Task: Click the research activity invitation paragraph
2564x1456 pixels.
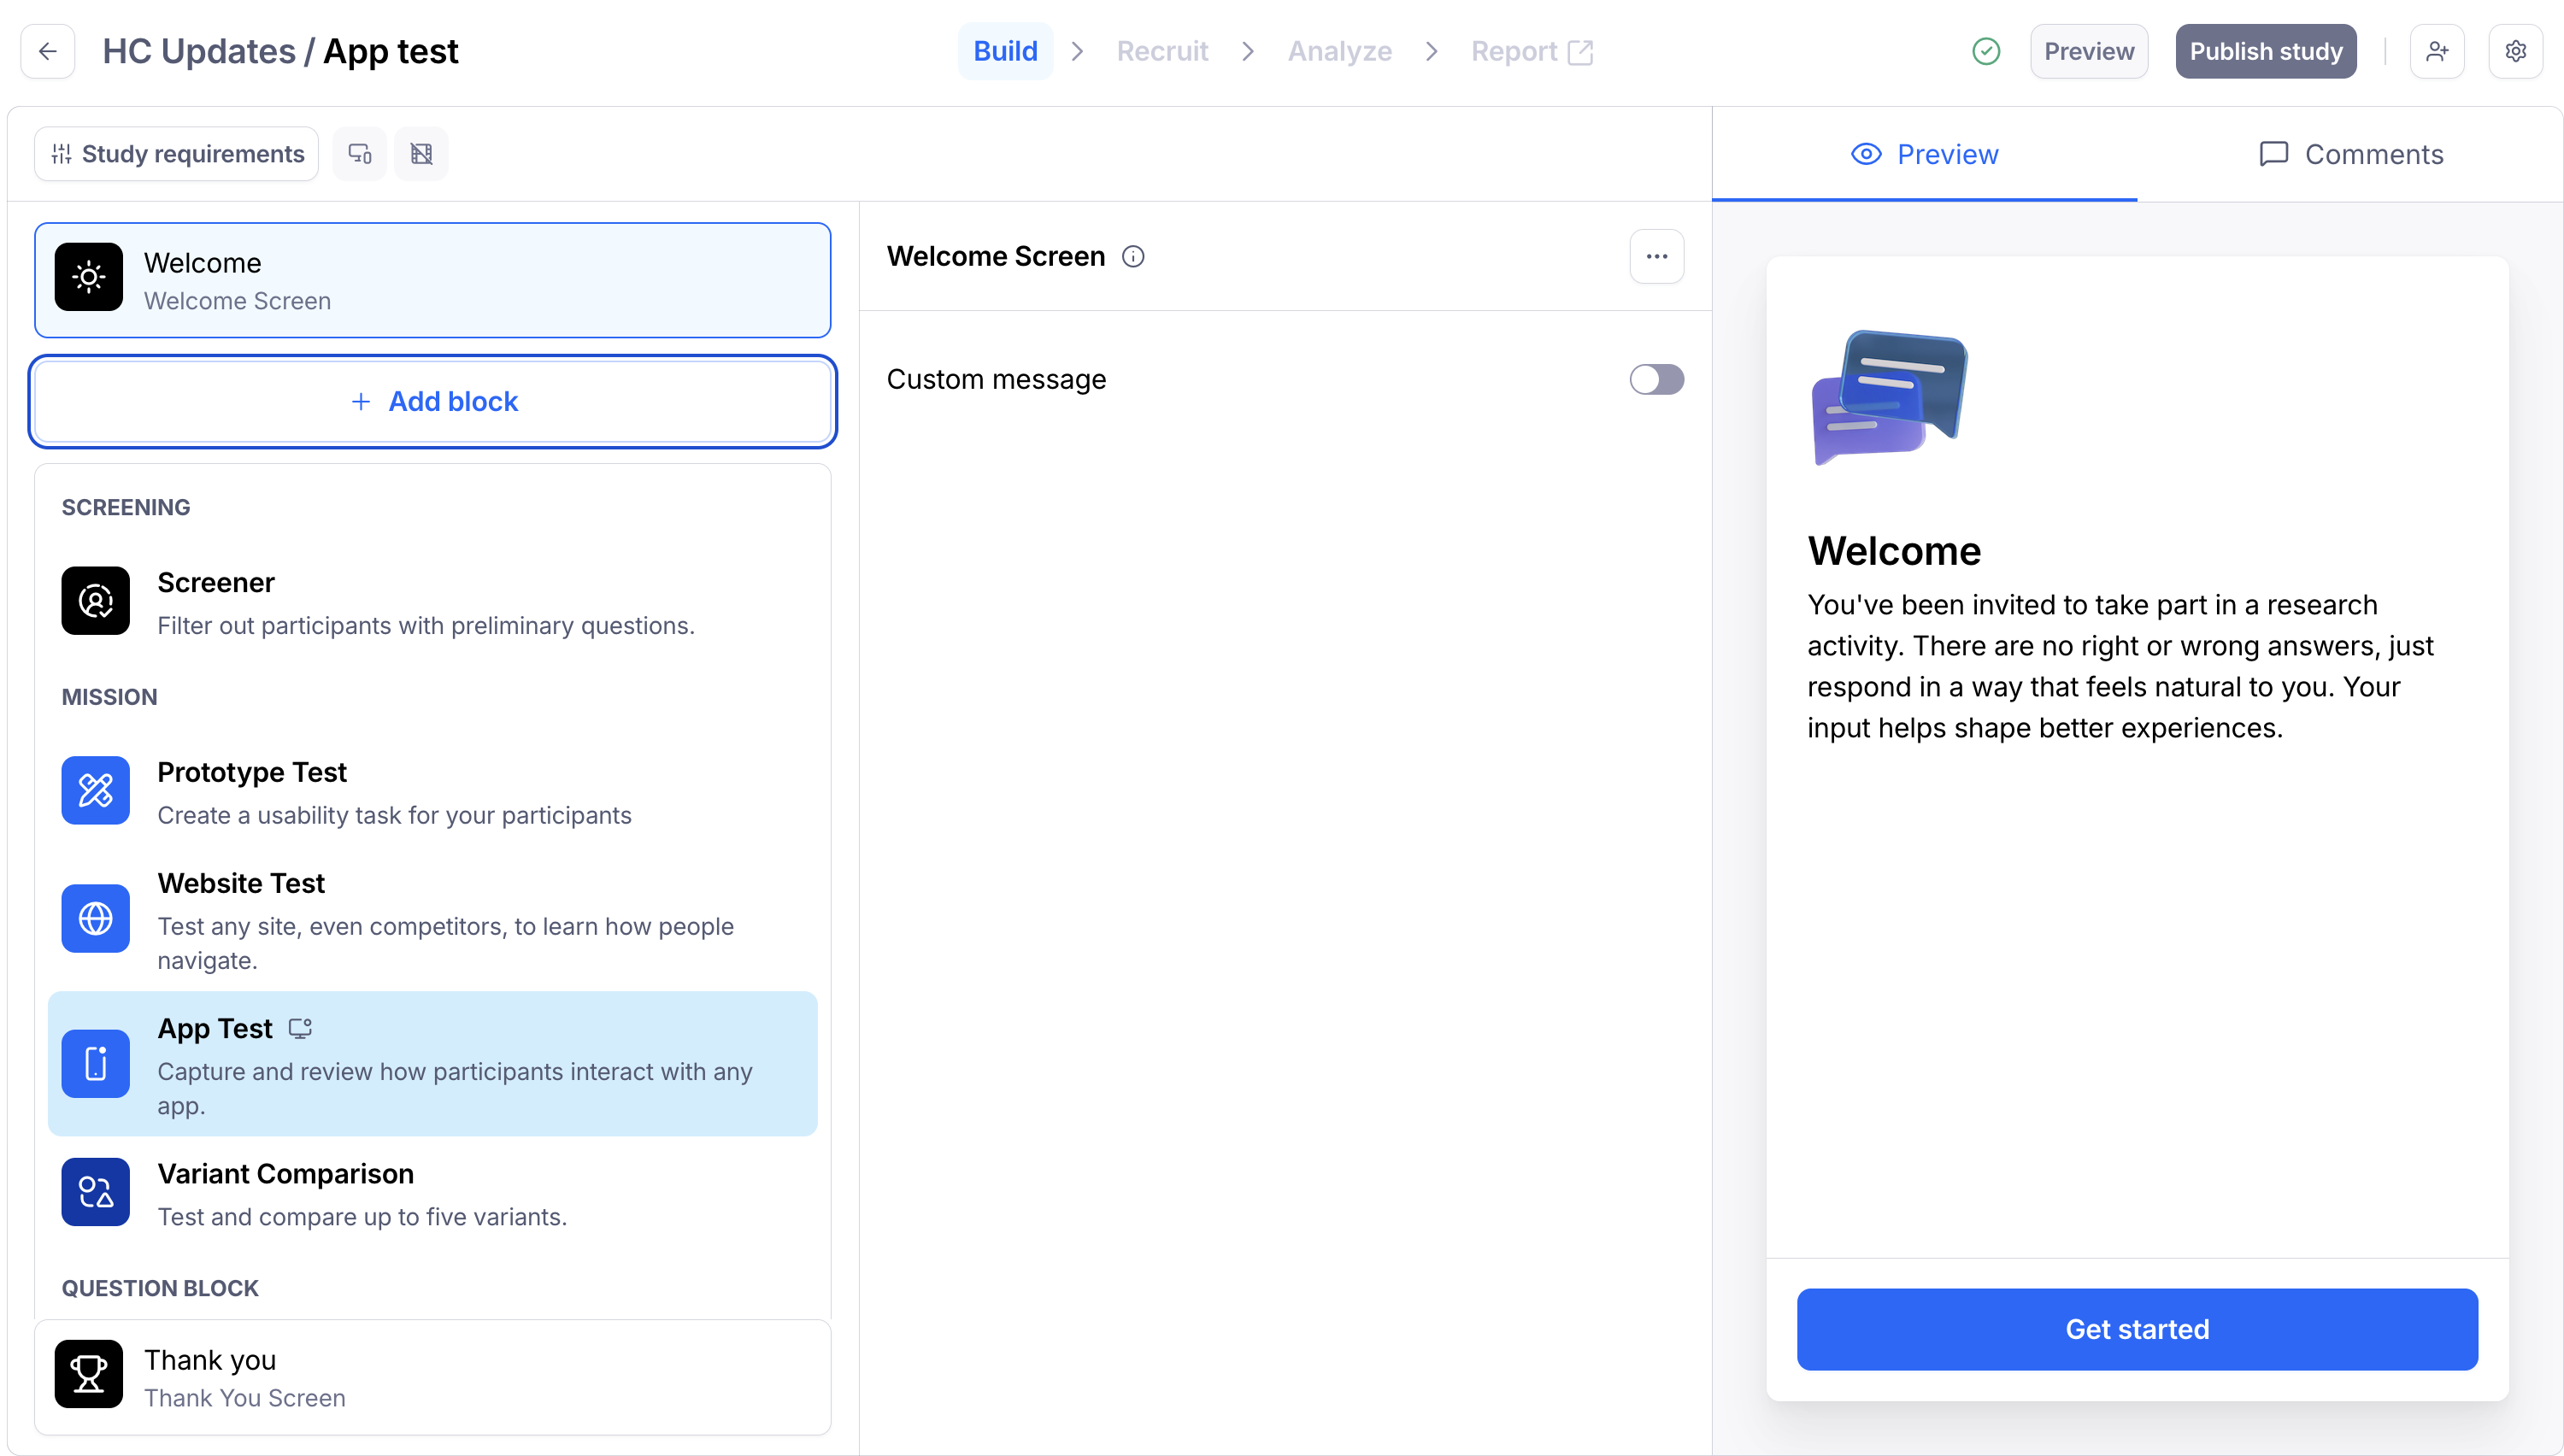Action: pos(2120,666)
